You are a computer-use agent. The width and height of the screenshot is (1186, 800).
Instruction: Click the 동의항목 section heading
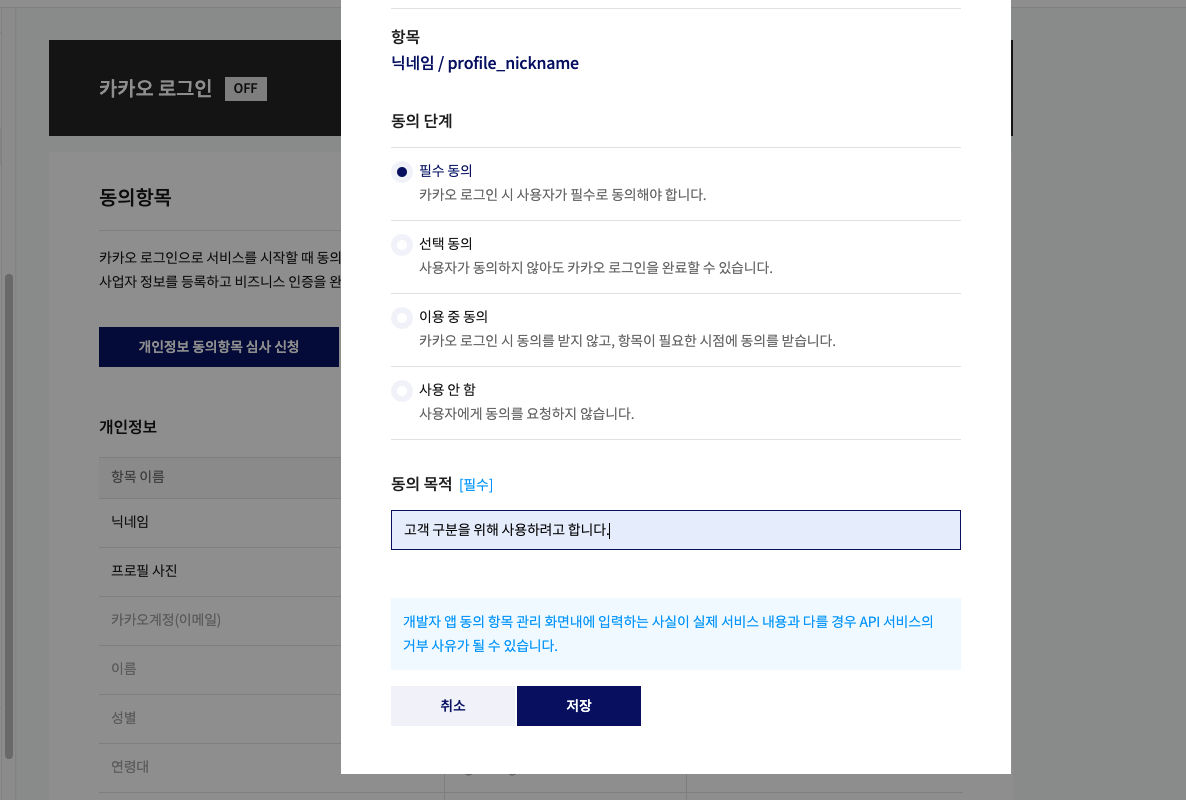[135, 197]
